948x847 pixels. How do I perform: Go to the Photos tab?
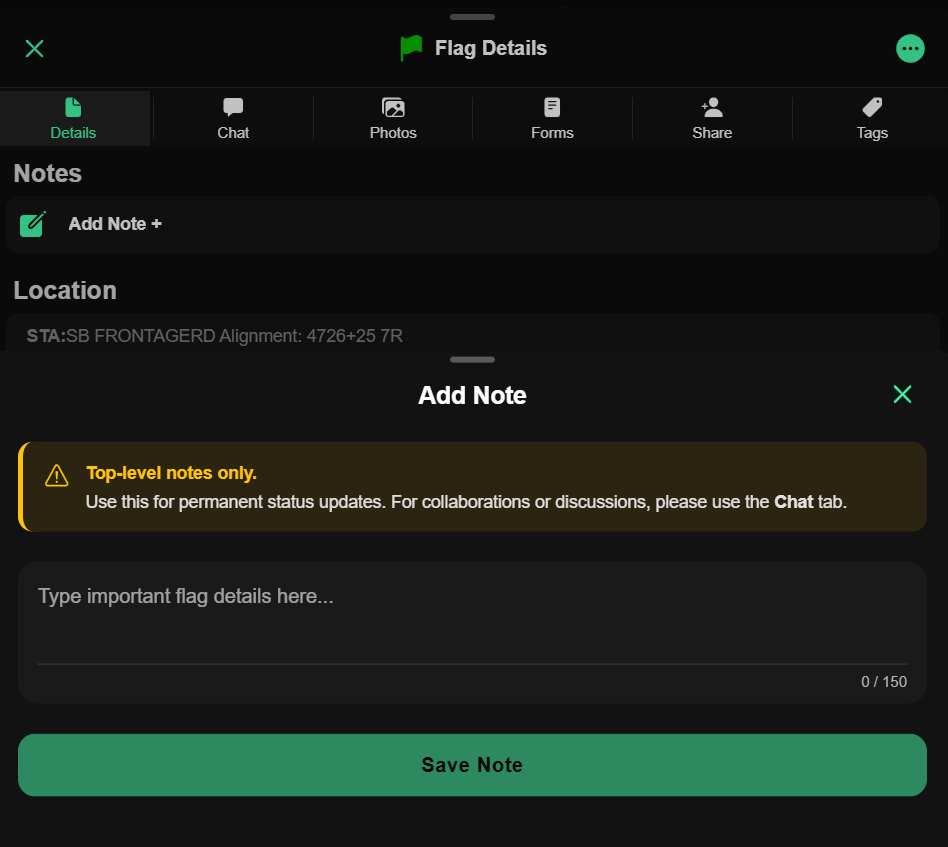click(393, 119)
